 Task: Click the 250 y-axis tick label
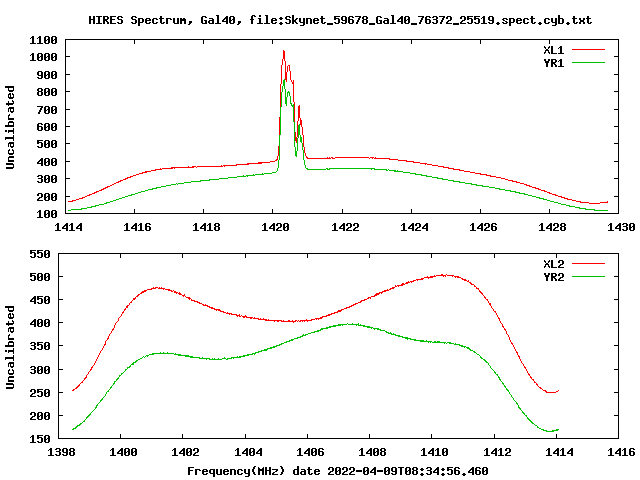[x=40, y=393]
